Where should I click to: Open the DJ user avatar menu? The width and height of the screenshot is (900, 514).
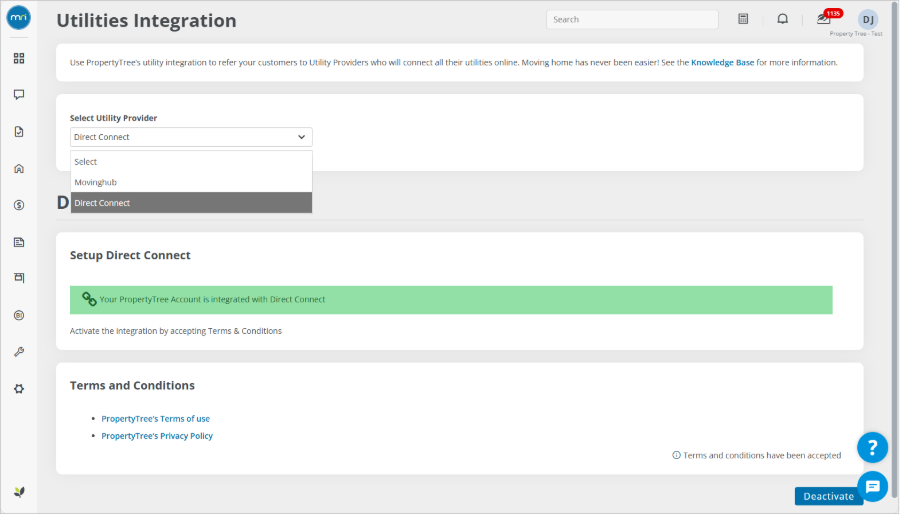[x=868, y=20]
